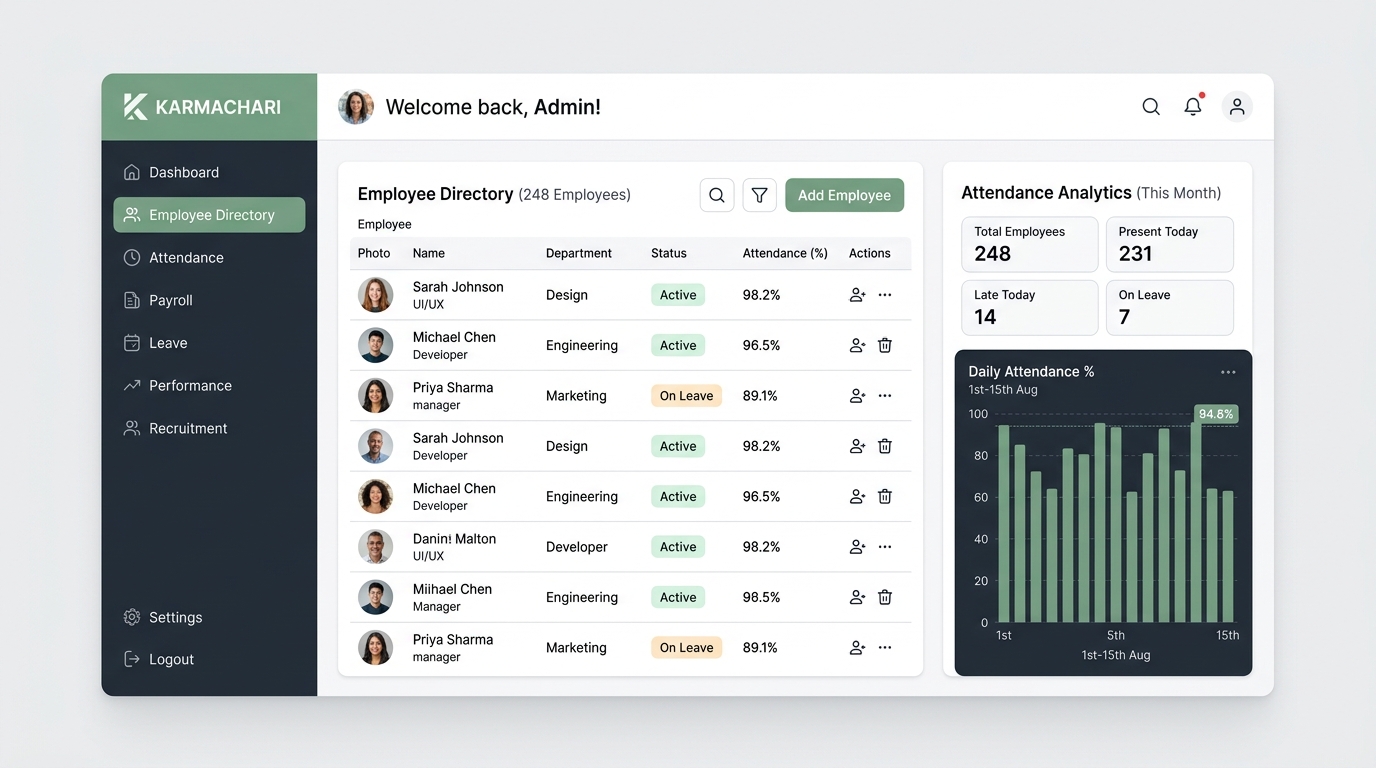The height and width of the screenshot is (768, 1376).
Task: Delete Sarah Johnson Developer with the trash icon
Action: click(885, 446)
